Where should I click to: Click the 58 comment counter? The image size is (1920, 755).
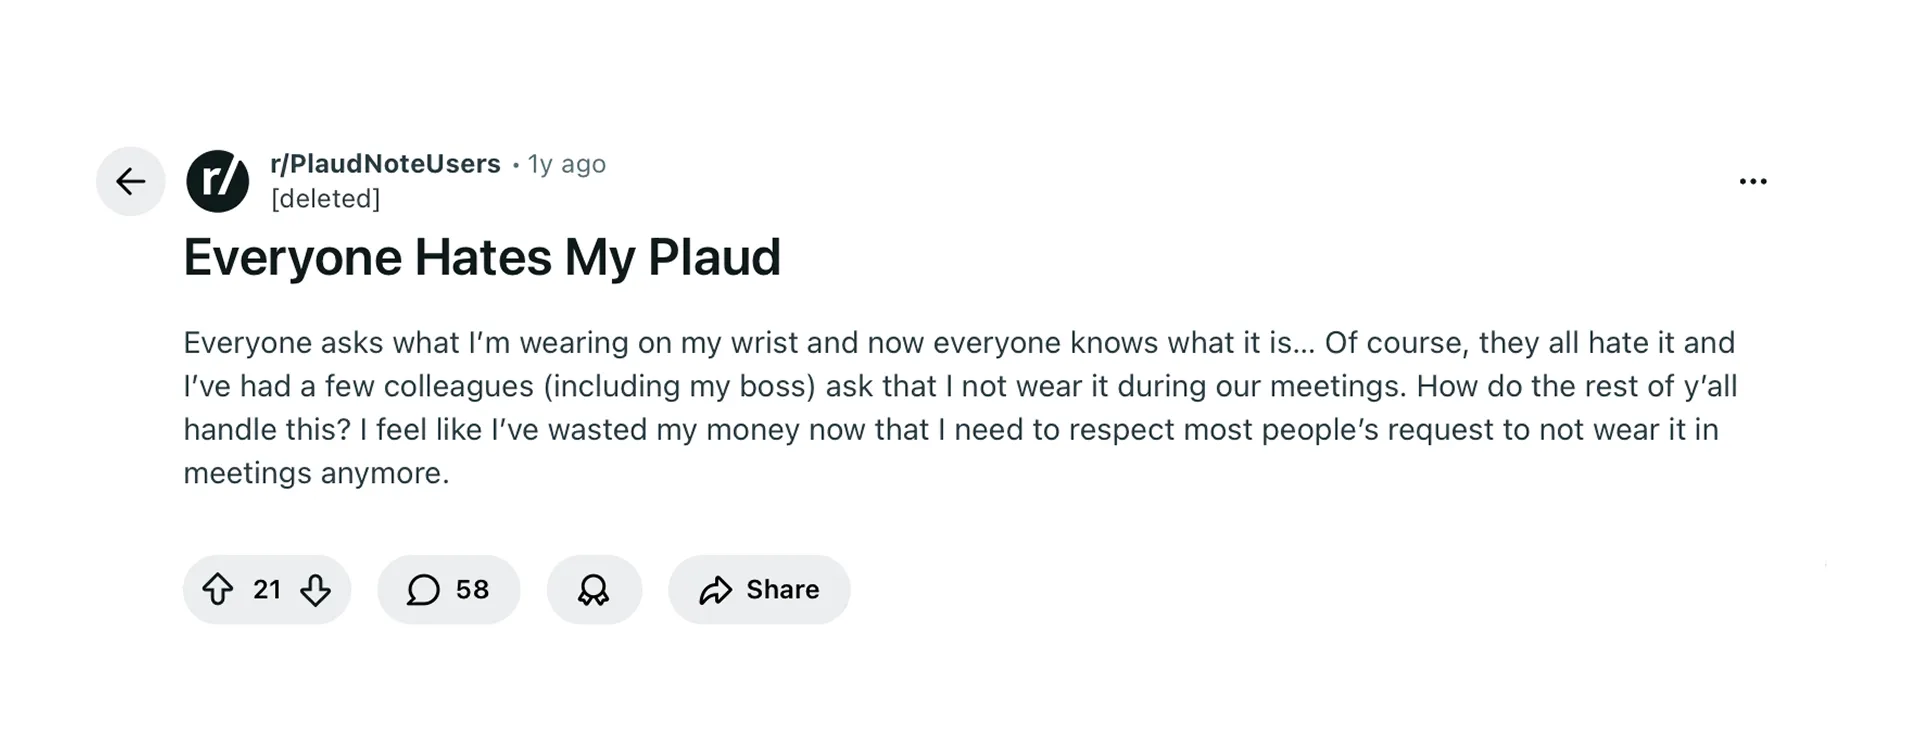(470, 590)
